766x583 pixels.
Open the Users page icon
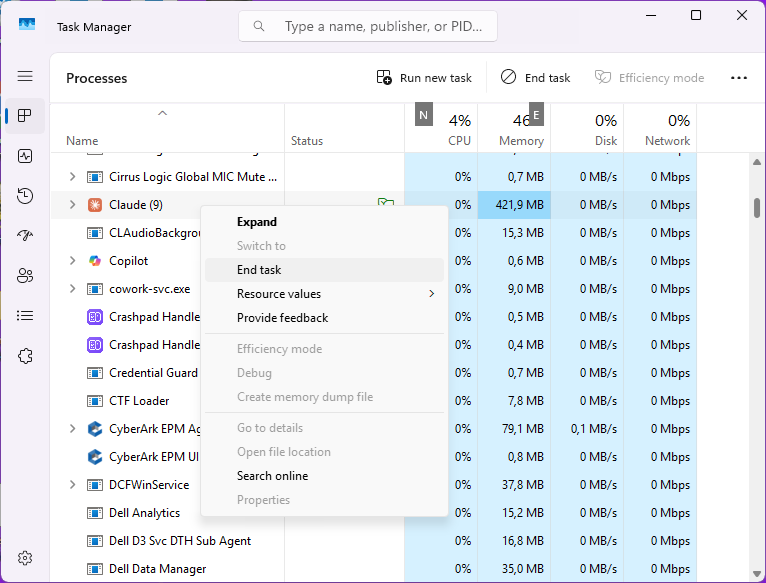[x=25, y=276]
